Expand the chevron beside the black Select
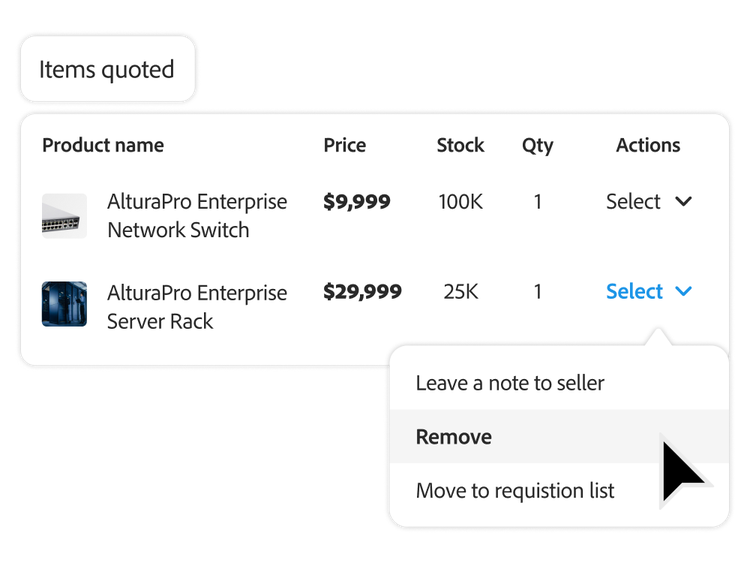The width and height of the screenshot is (750, 563). [x=684, y=202]
